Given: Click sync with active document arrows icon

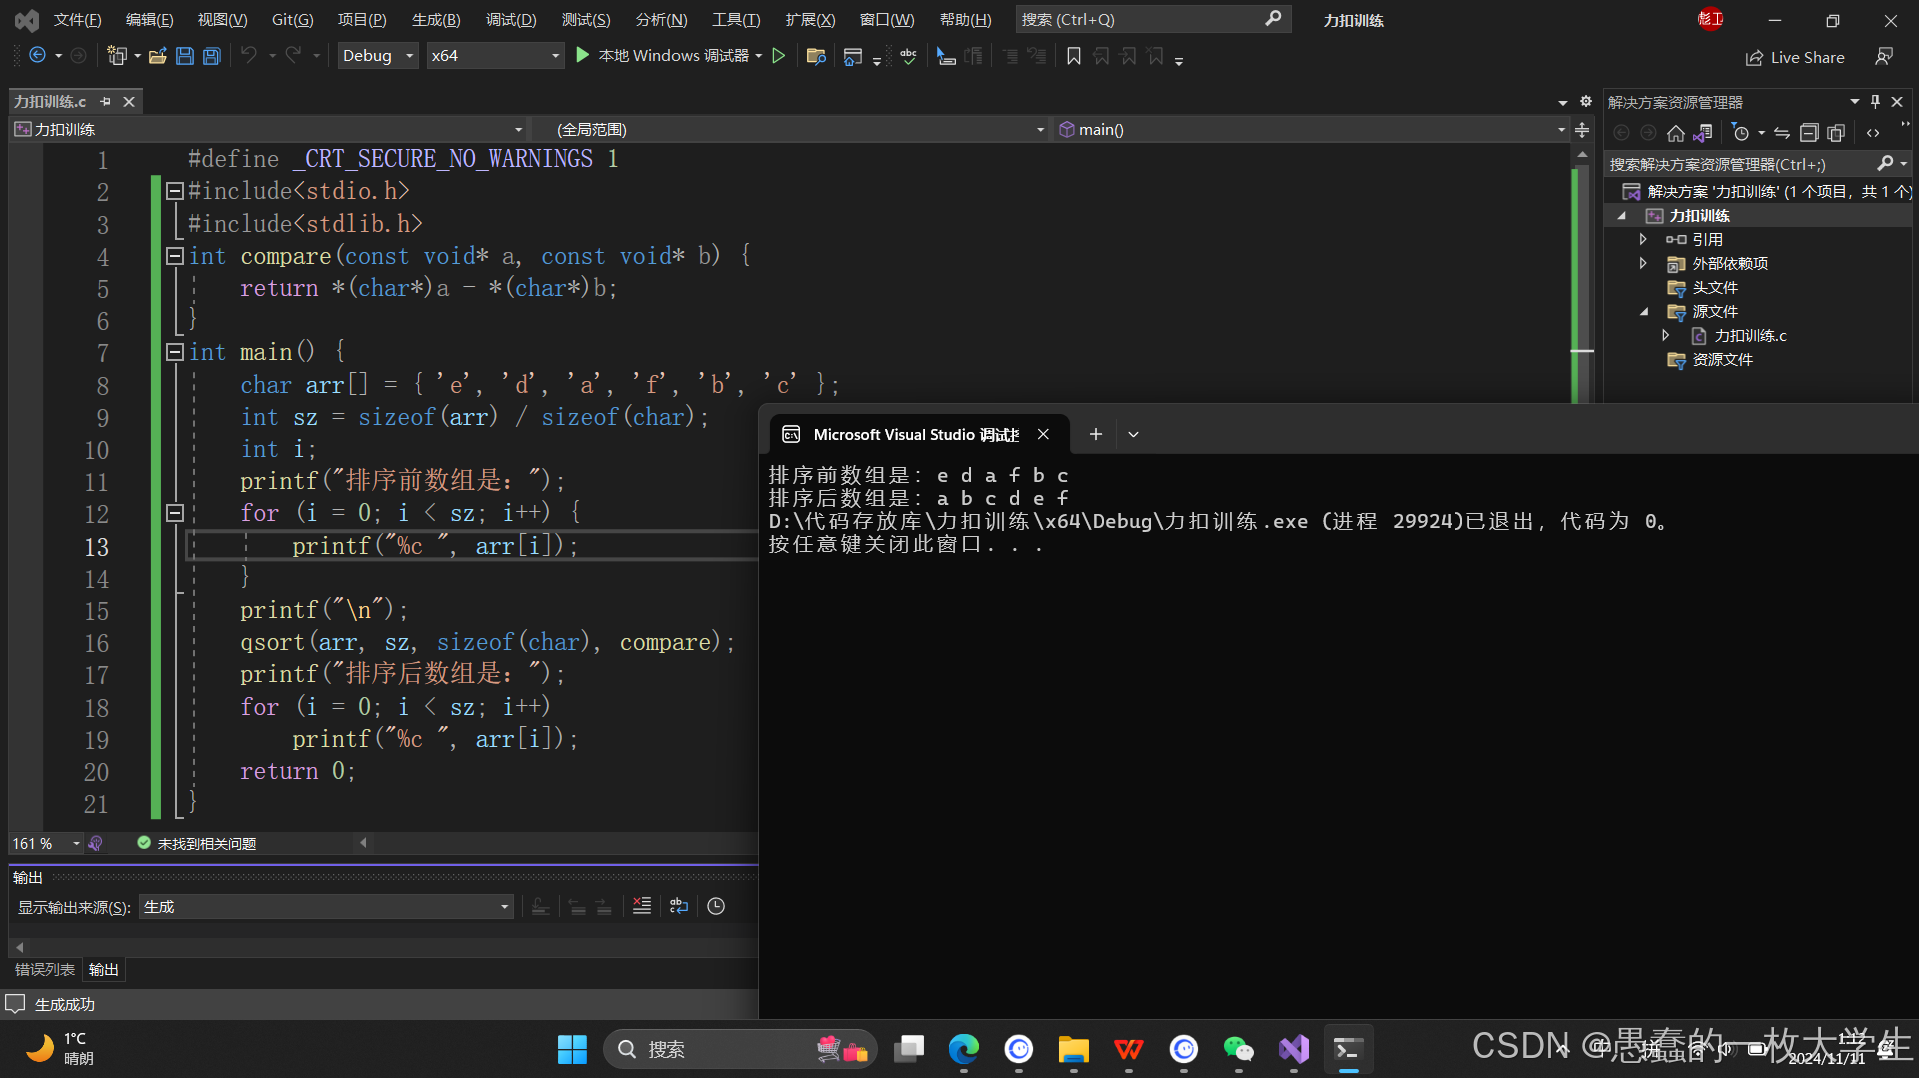Looking at the screenshot, I should click(x=1782, y=132).
